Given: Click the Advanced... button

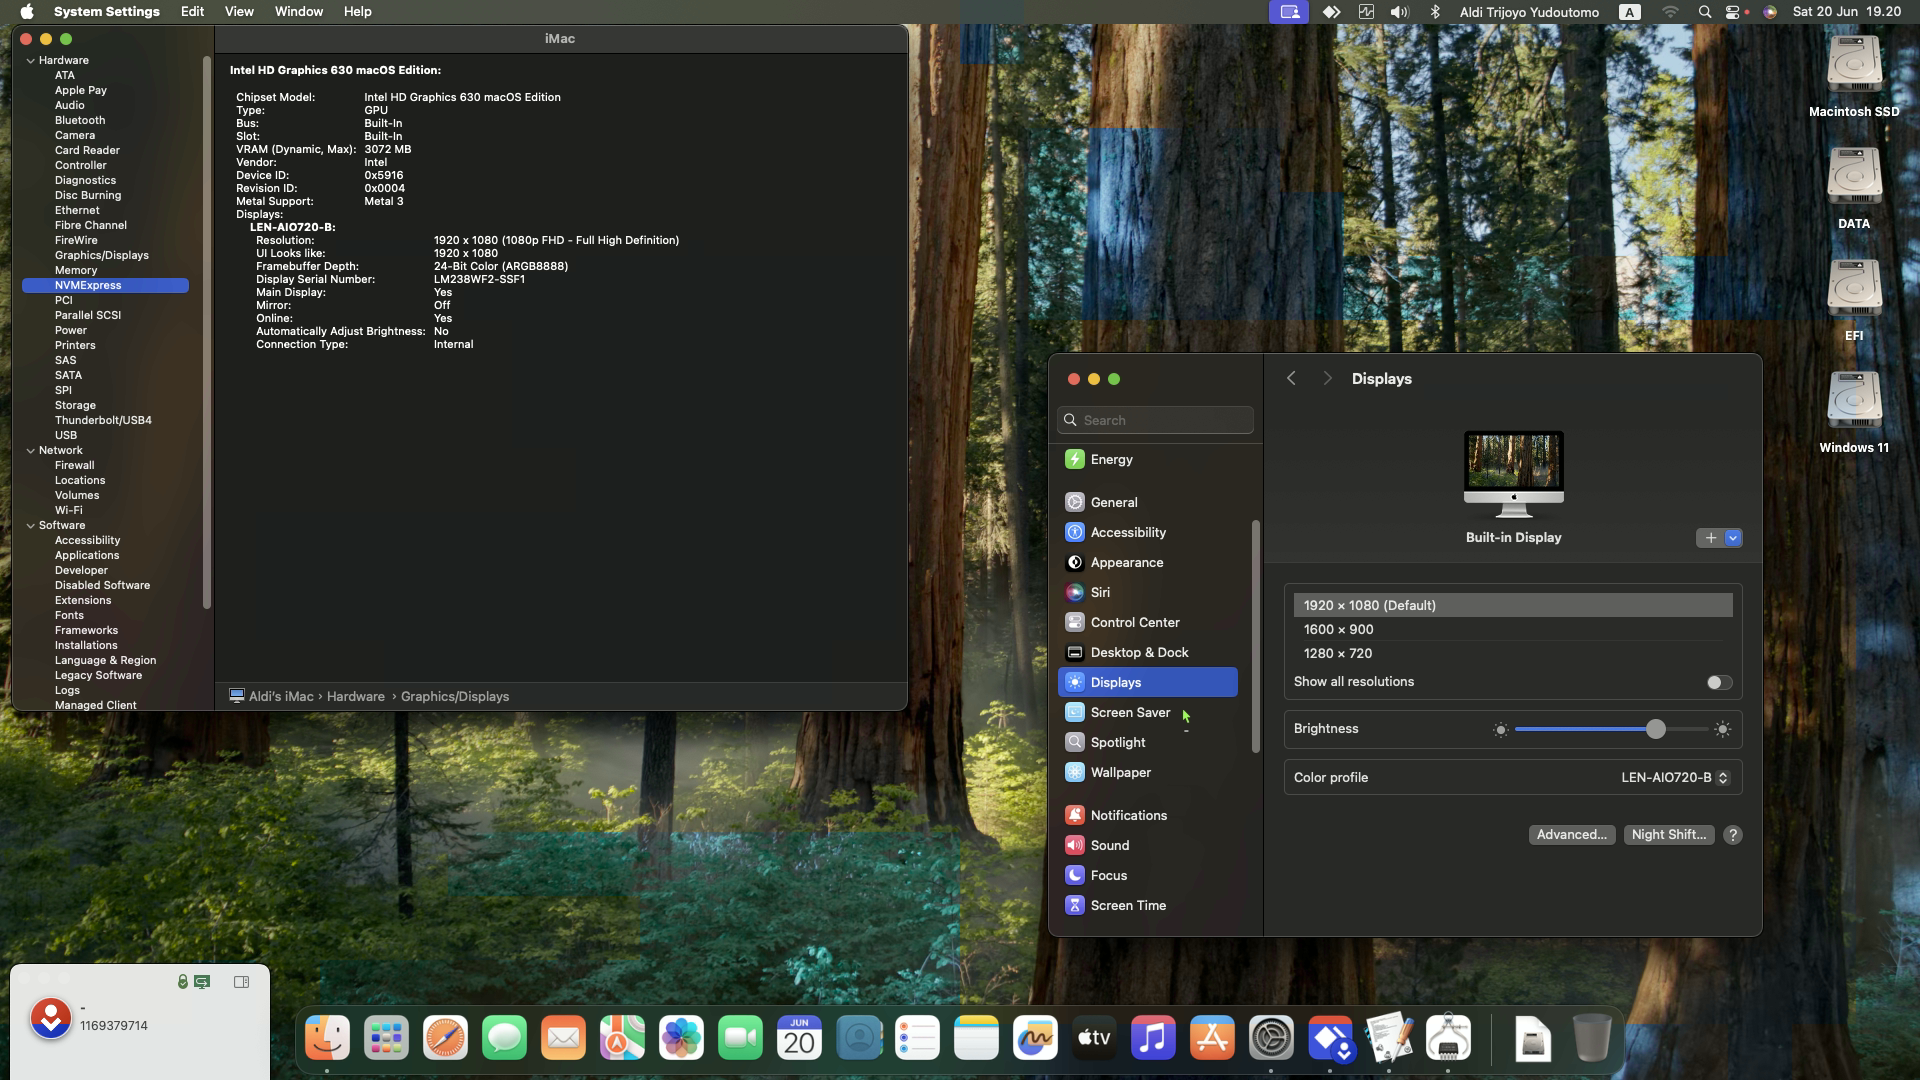Looking at the screenshot, I should [x=1571, y=835].
